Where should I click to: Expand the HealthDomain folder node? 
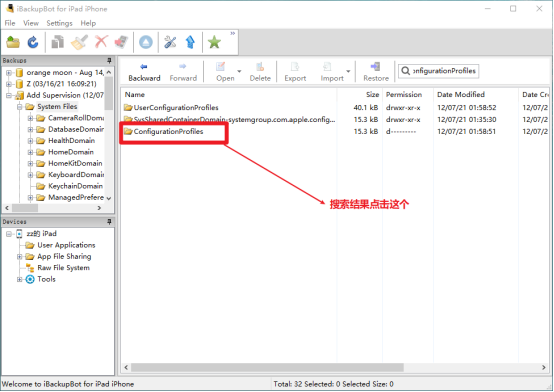(30, 141)
